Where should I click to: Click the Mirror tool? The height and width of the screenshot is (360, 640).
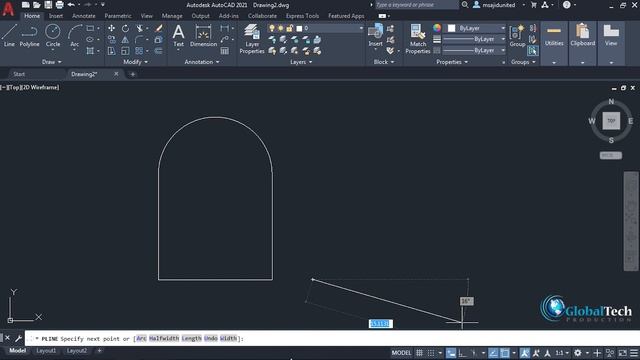tap(125, 40)
